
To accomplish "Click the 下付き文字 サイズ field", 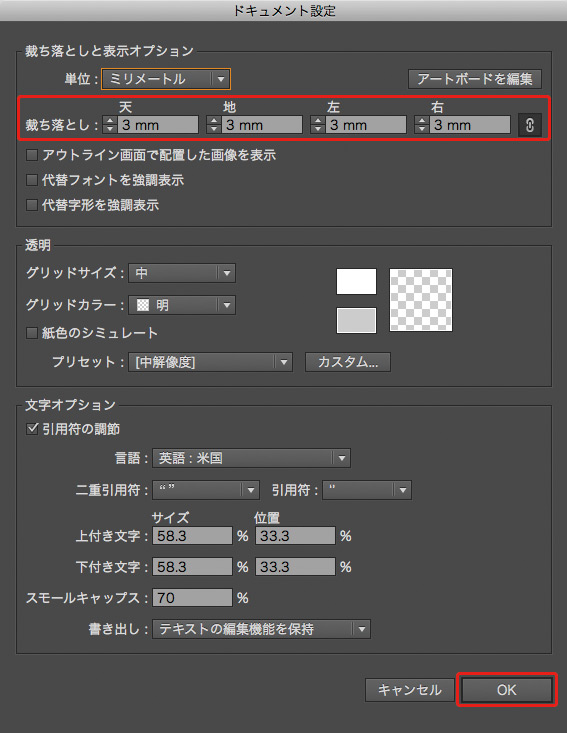I will click(192, 567).
